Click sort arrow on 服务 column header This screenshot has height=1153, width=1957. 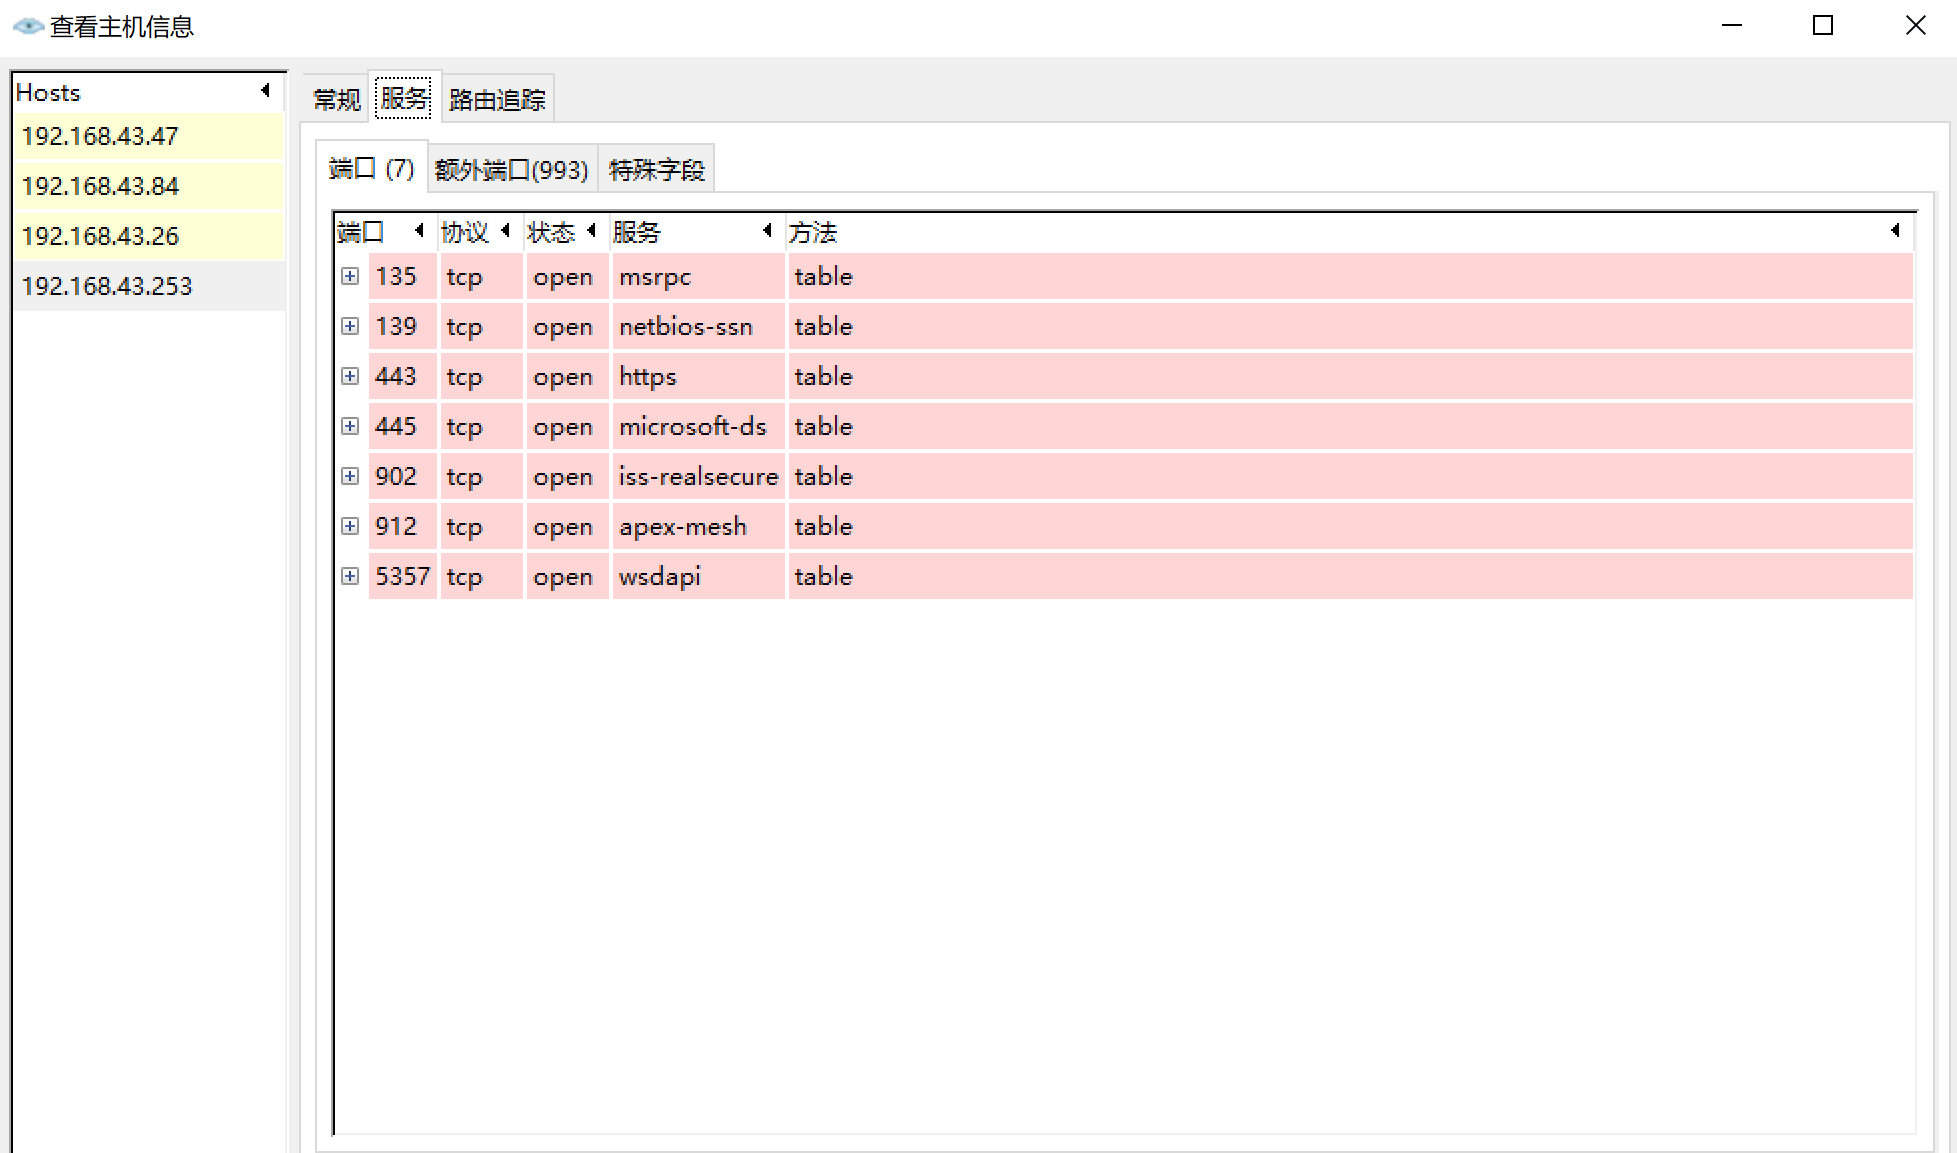point(767,231)
